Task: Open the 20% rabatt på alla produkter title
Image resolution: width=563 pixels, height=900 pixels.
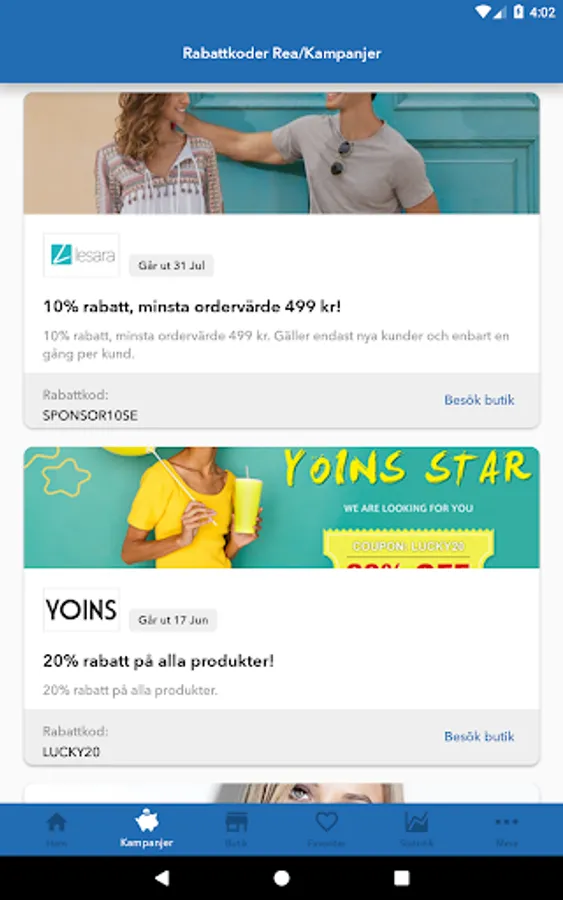Action: click(x=158, y=661)
